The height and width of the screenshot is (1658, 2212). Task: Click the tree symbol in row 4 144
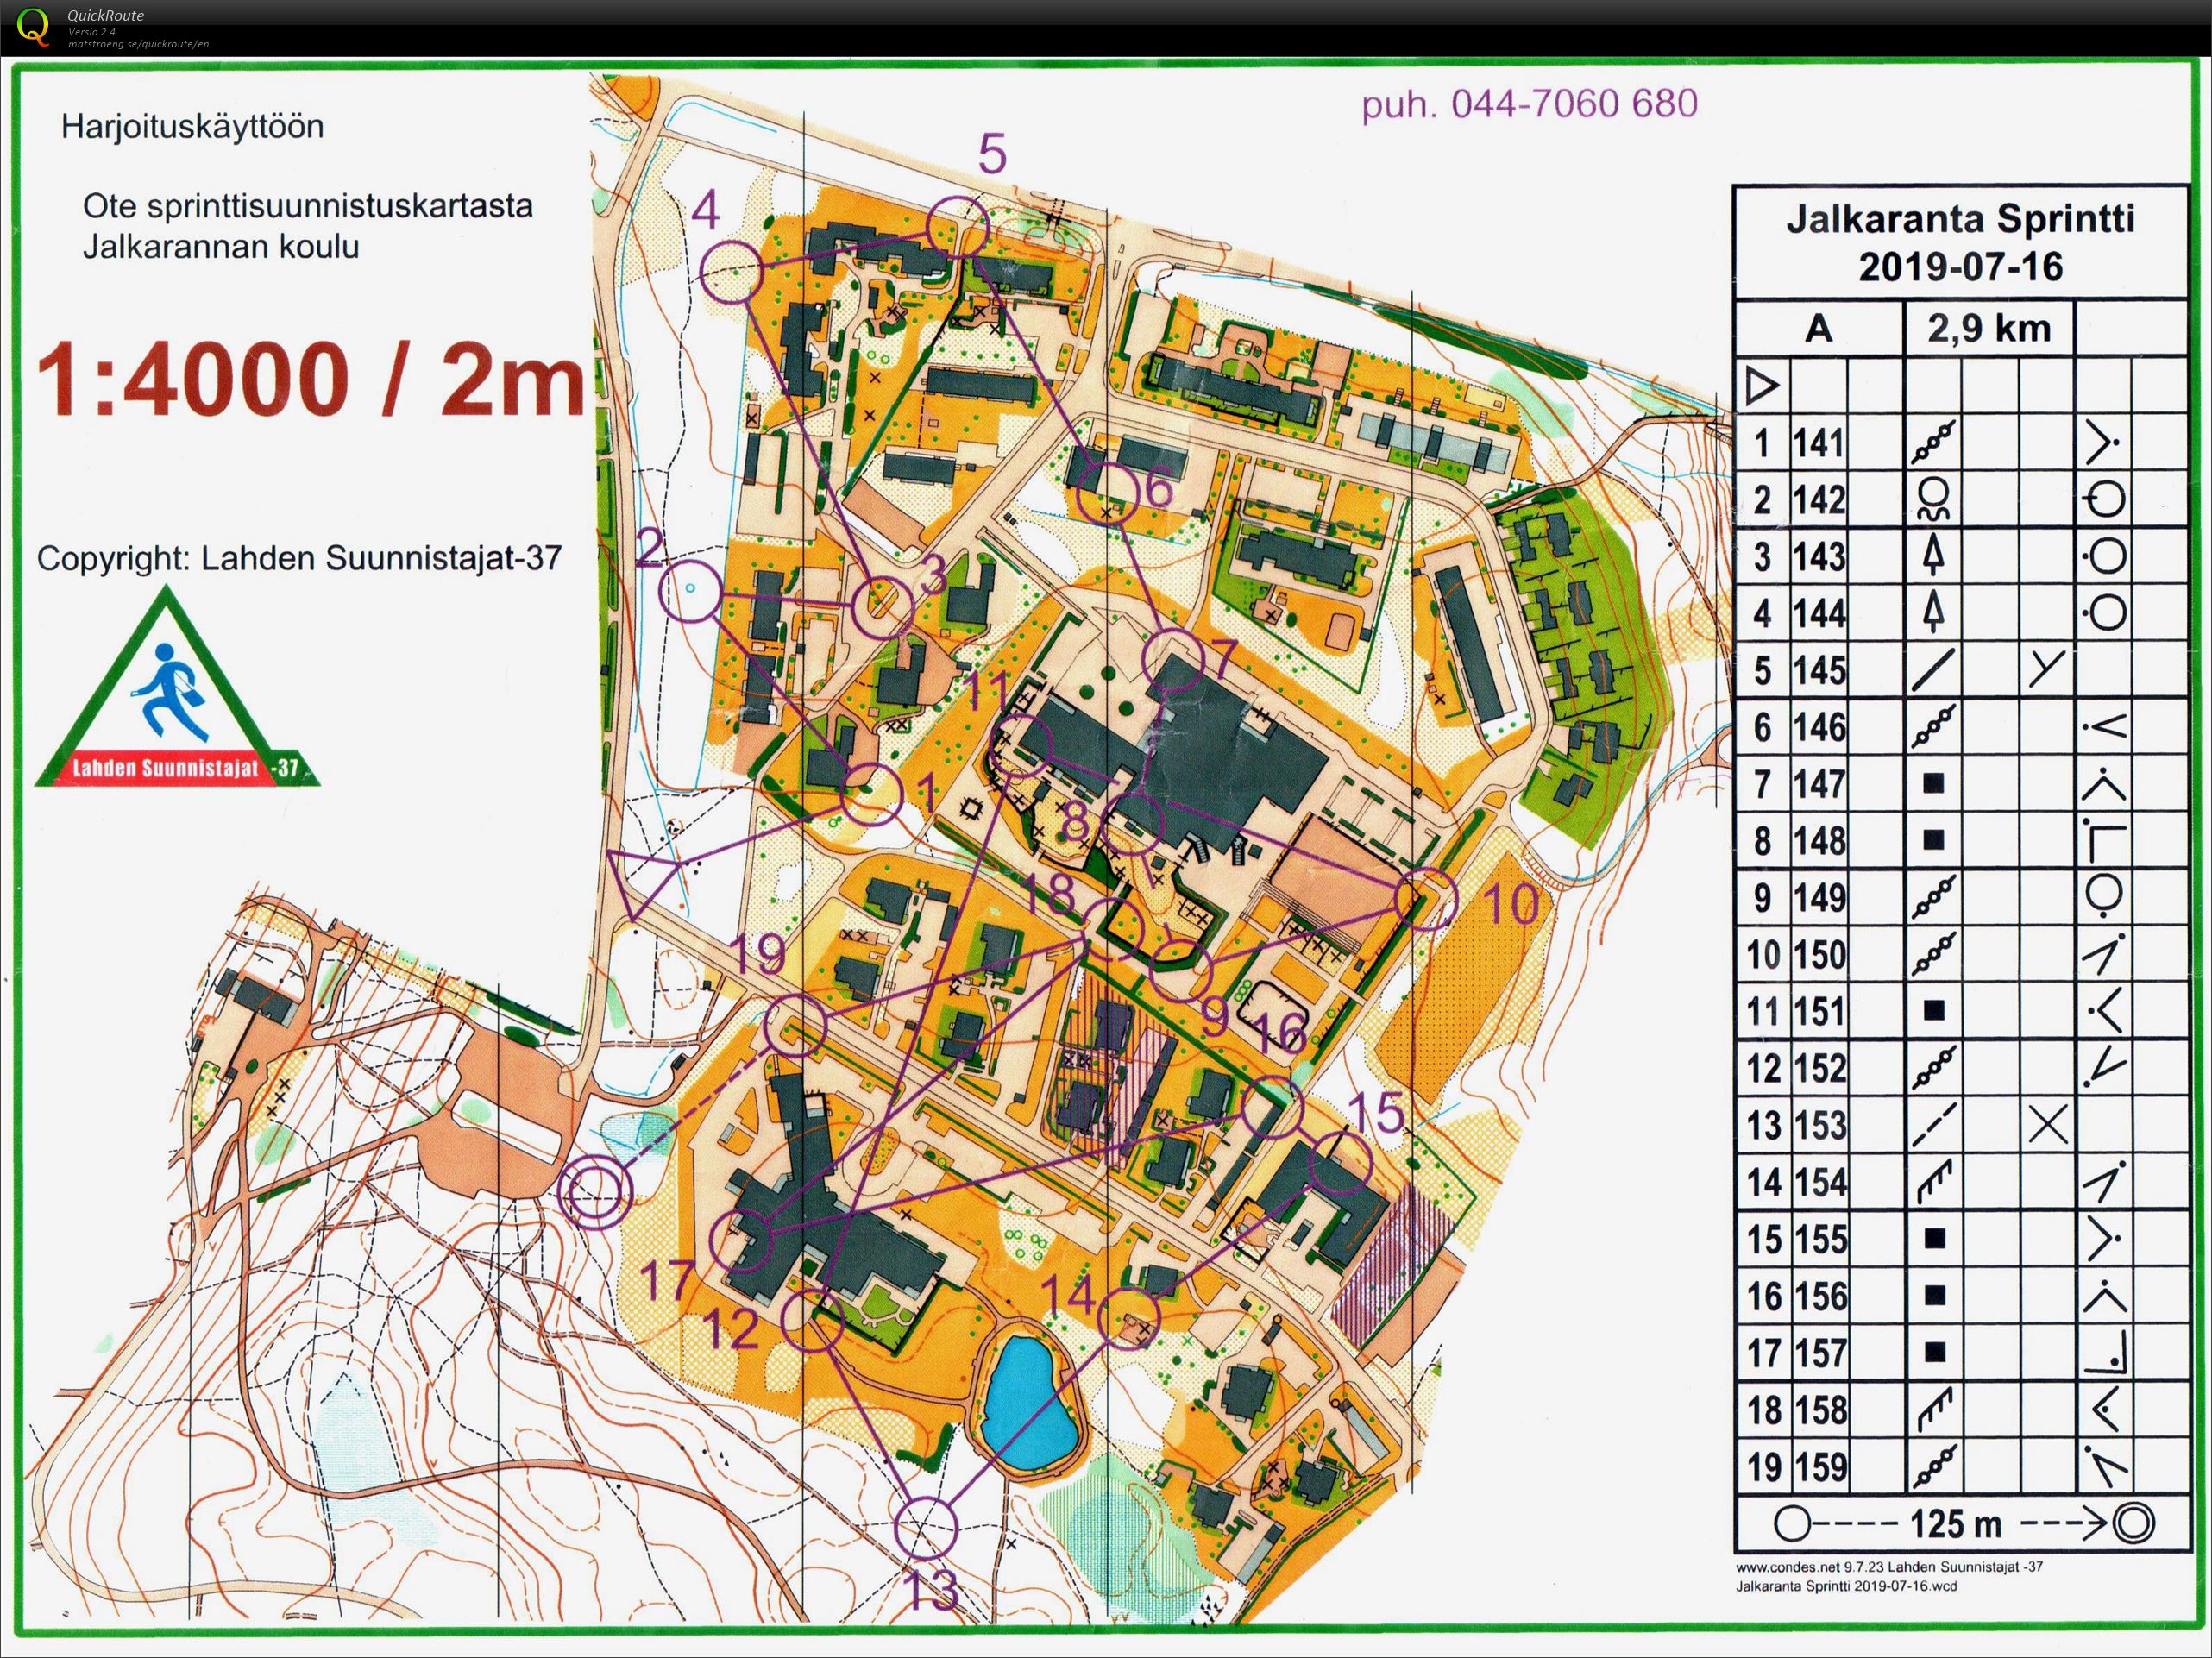click(1934, 612)
